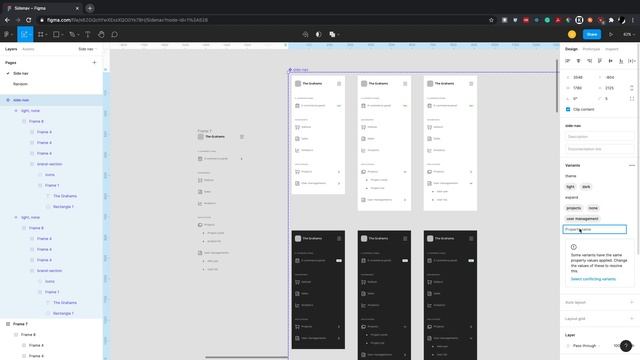
Task: Click the independent corners icon
Action: pyautogui.click(x=632, y=98)
